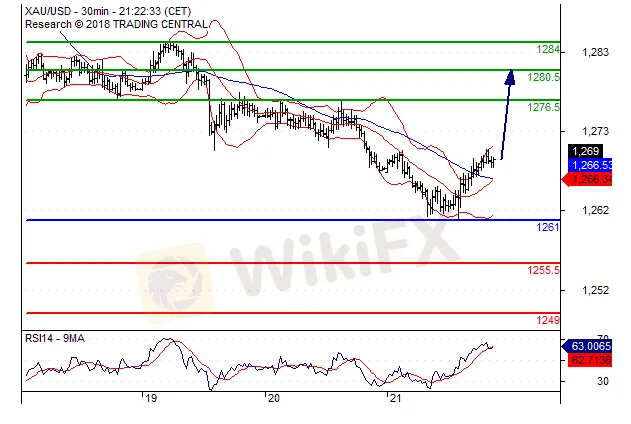The height and width of the screenshot is (424, 631).
Task: Click the 1249 support level label
Action: tap(547, 319)
